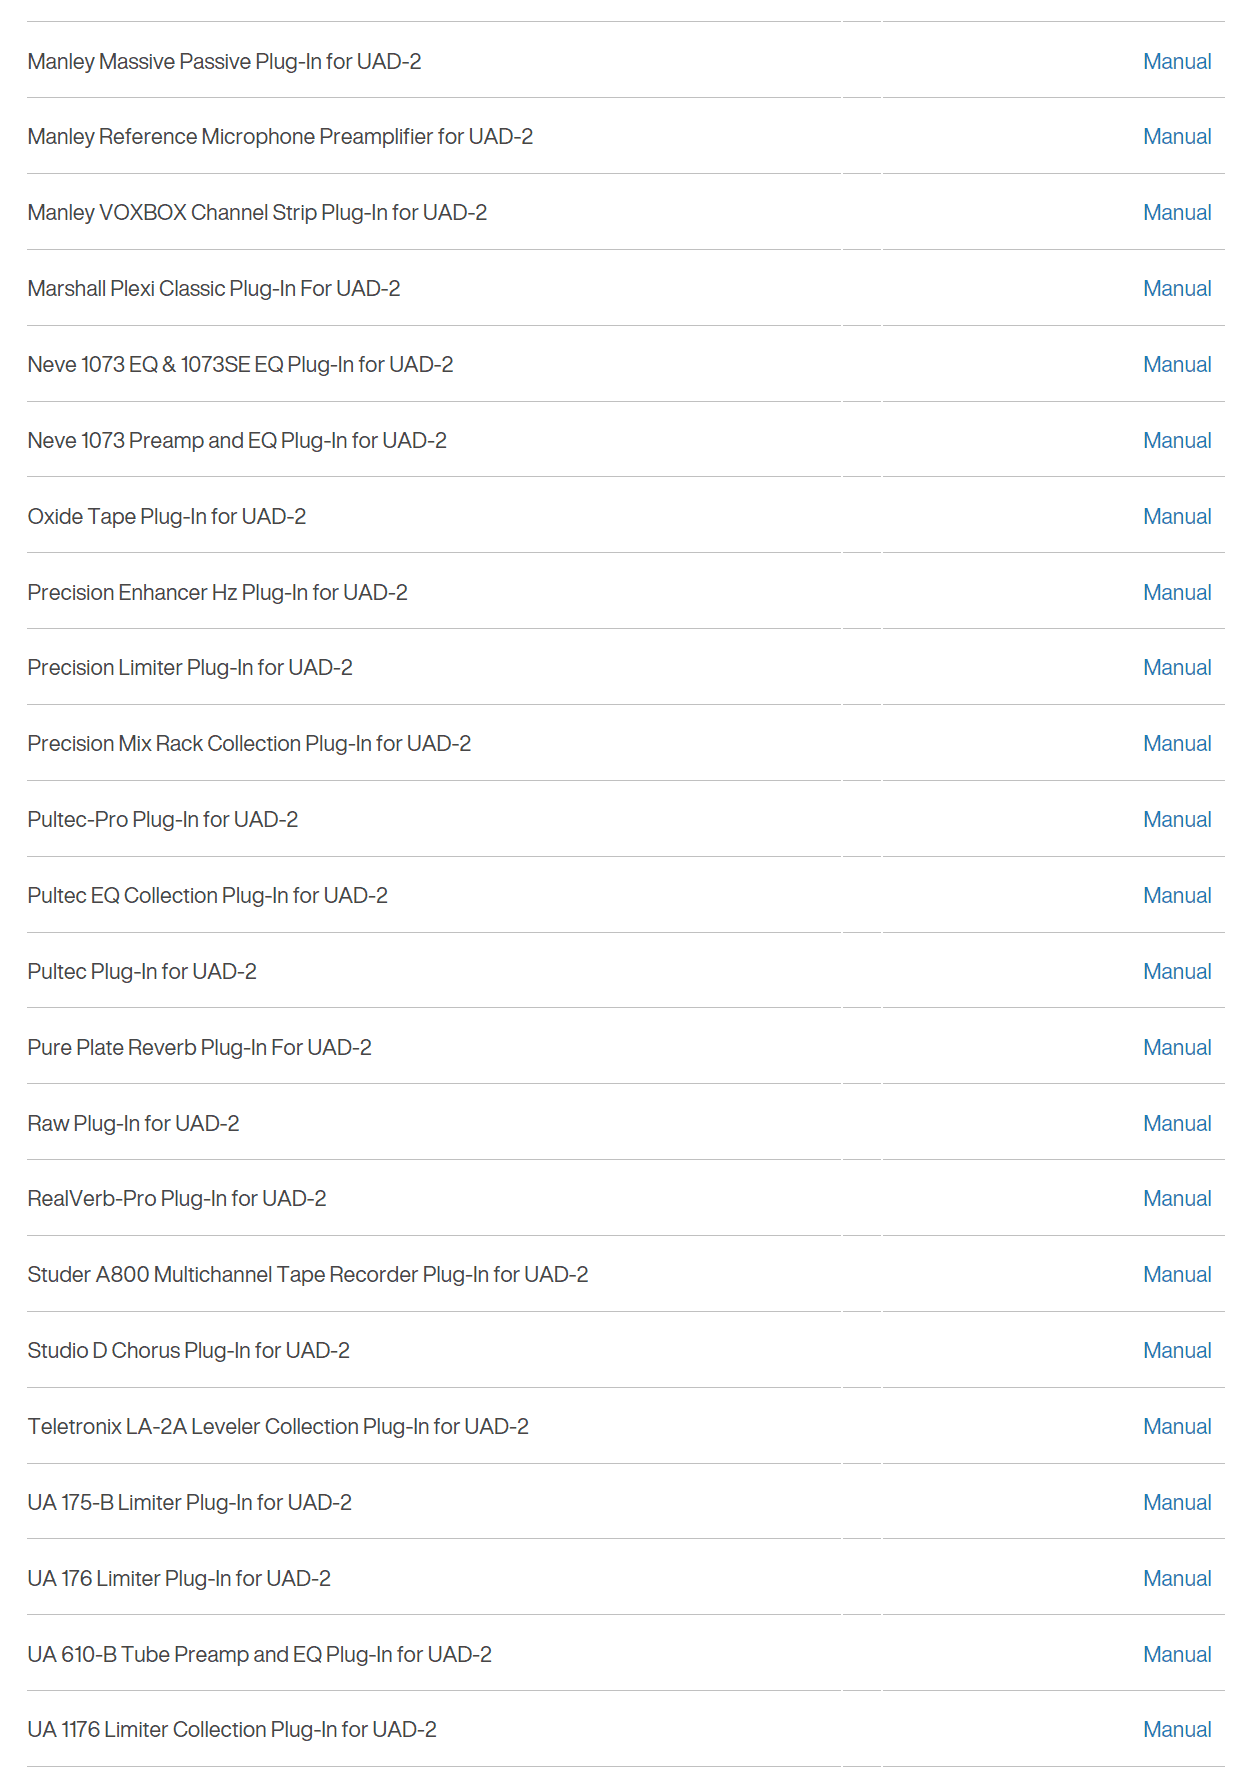Open RealVerb-Pro Plug-In manual
The height and width of the screenshot is (1768, 1249).
point(1177,1198)
